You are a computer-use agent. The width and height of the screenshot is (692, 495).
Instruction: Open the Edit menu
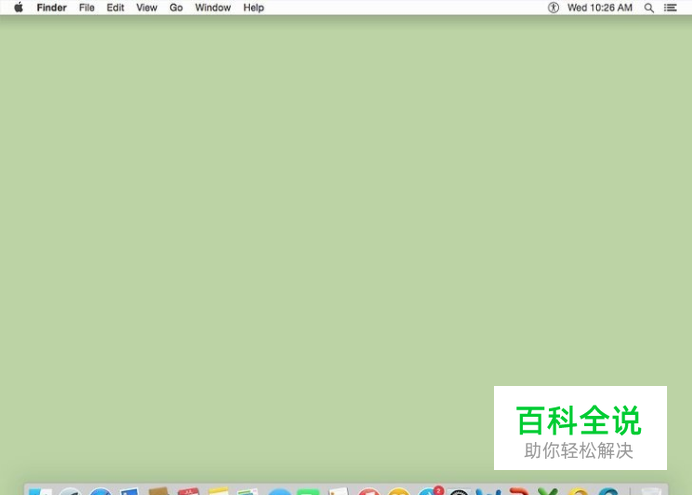[115, 8]
